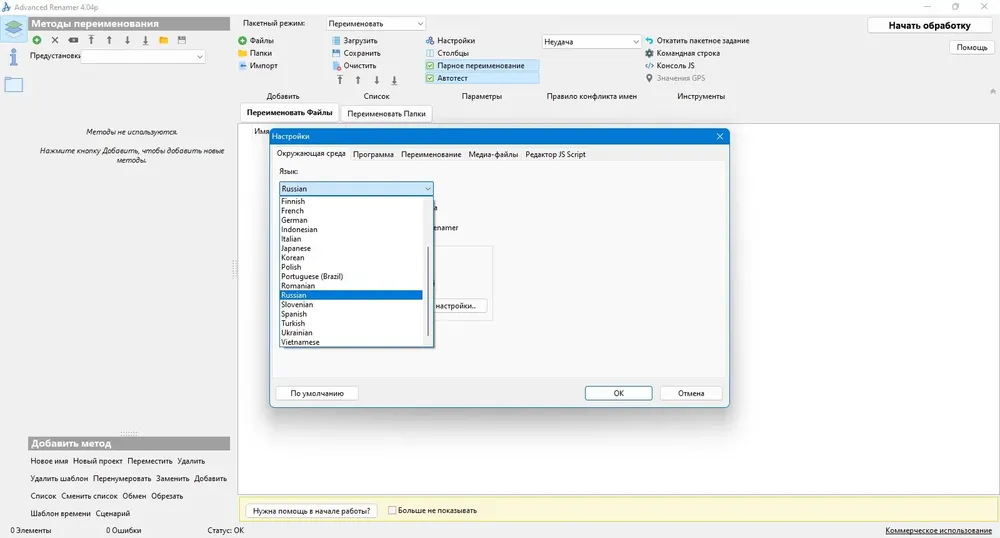
Task: Click the language list vertical scrollbar
Action: (x=428, y=290)
